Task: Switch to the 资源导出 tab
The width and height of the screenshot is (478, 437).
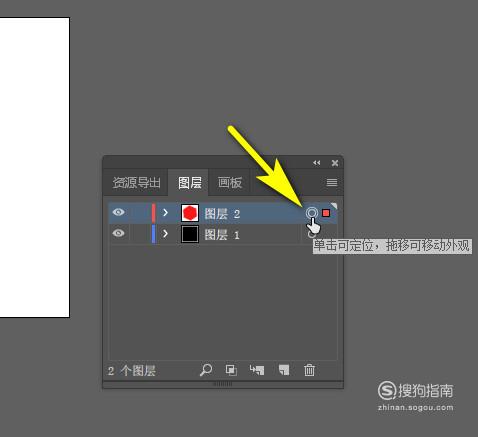Action: (136, 183)
